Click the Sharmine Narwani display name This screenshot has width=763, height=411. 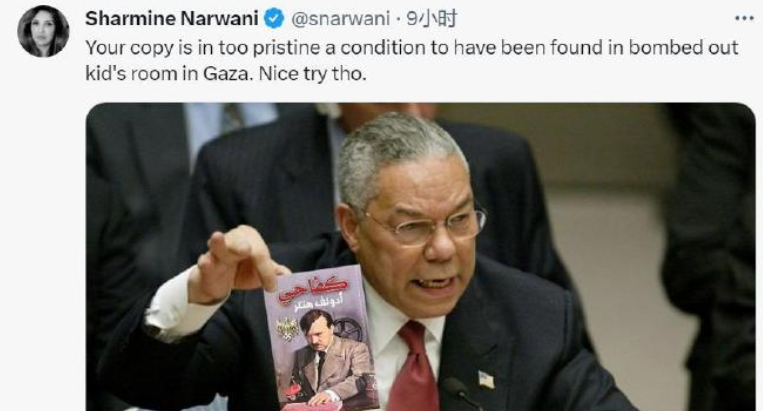pos(172,19)
